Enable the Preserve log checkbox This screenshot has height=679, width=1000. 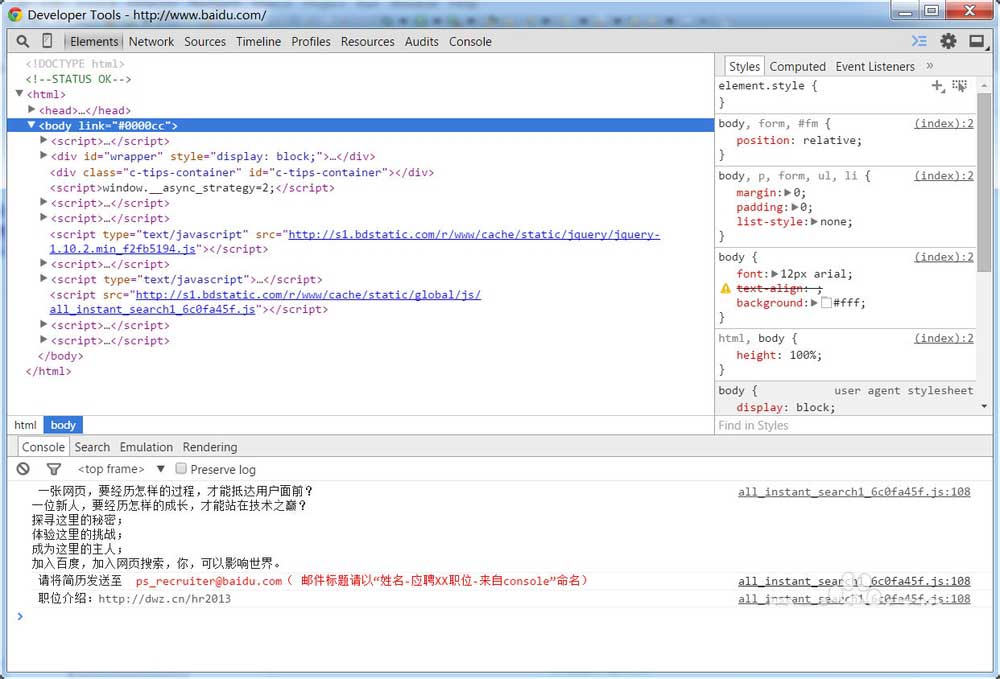(181, 469)
